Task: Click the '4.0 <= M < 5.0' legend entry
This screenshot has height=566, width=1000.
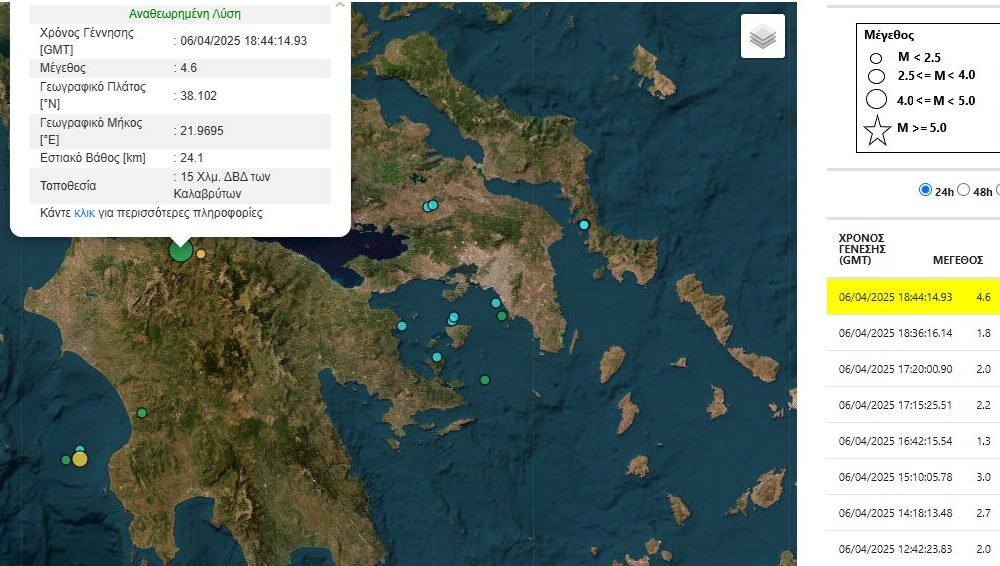Action: pyautogui.click(x=921, y=100)
